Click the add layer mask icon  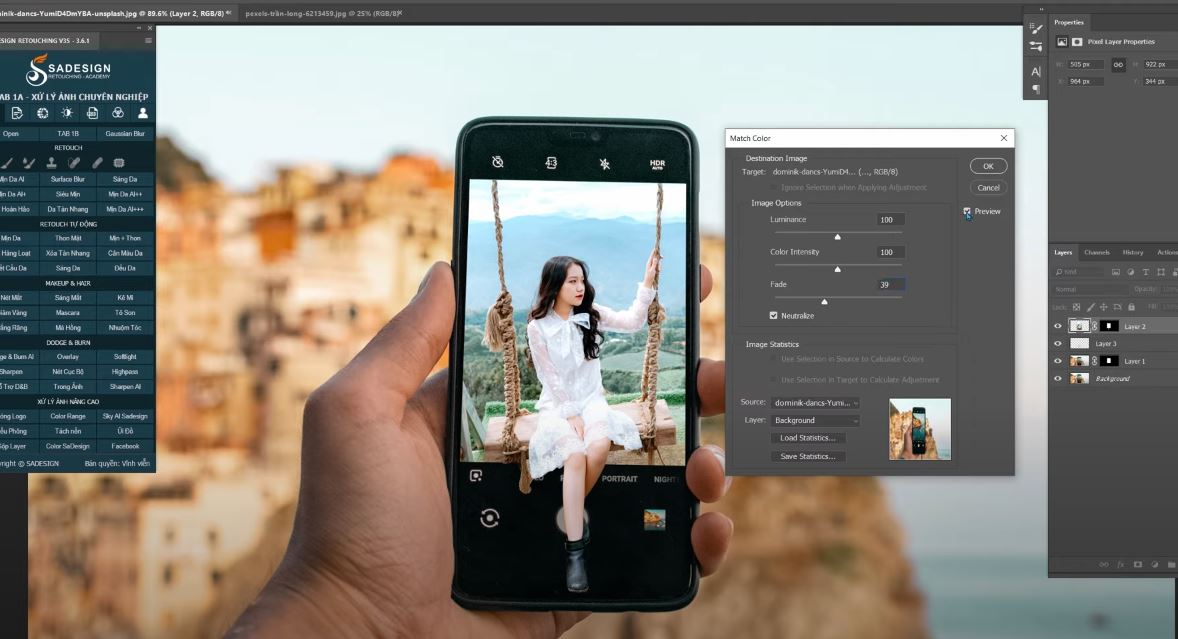click(1138, 565)
